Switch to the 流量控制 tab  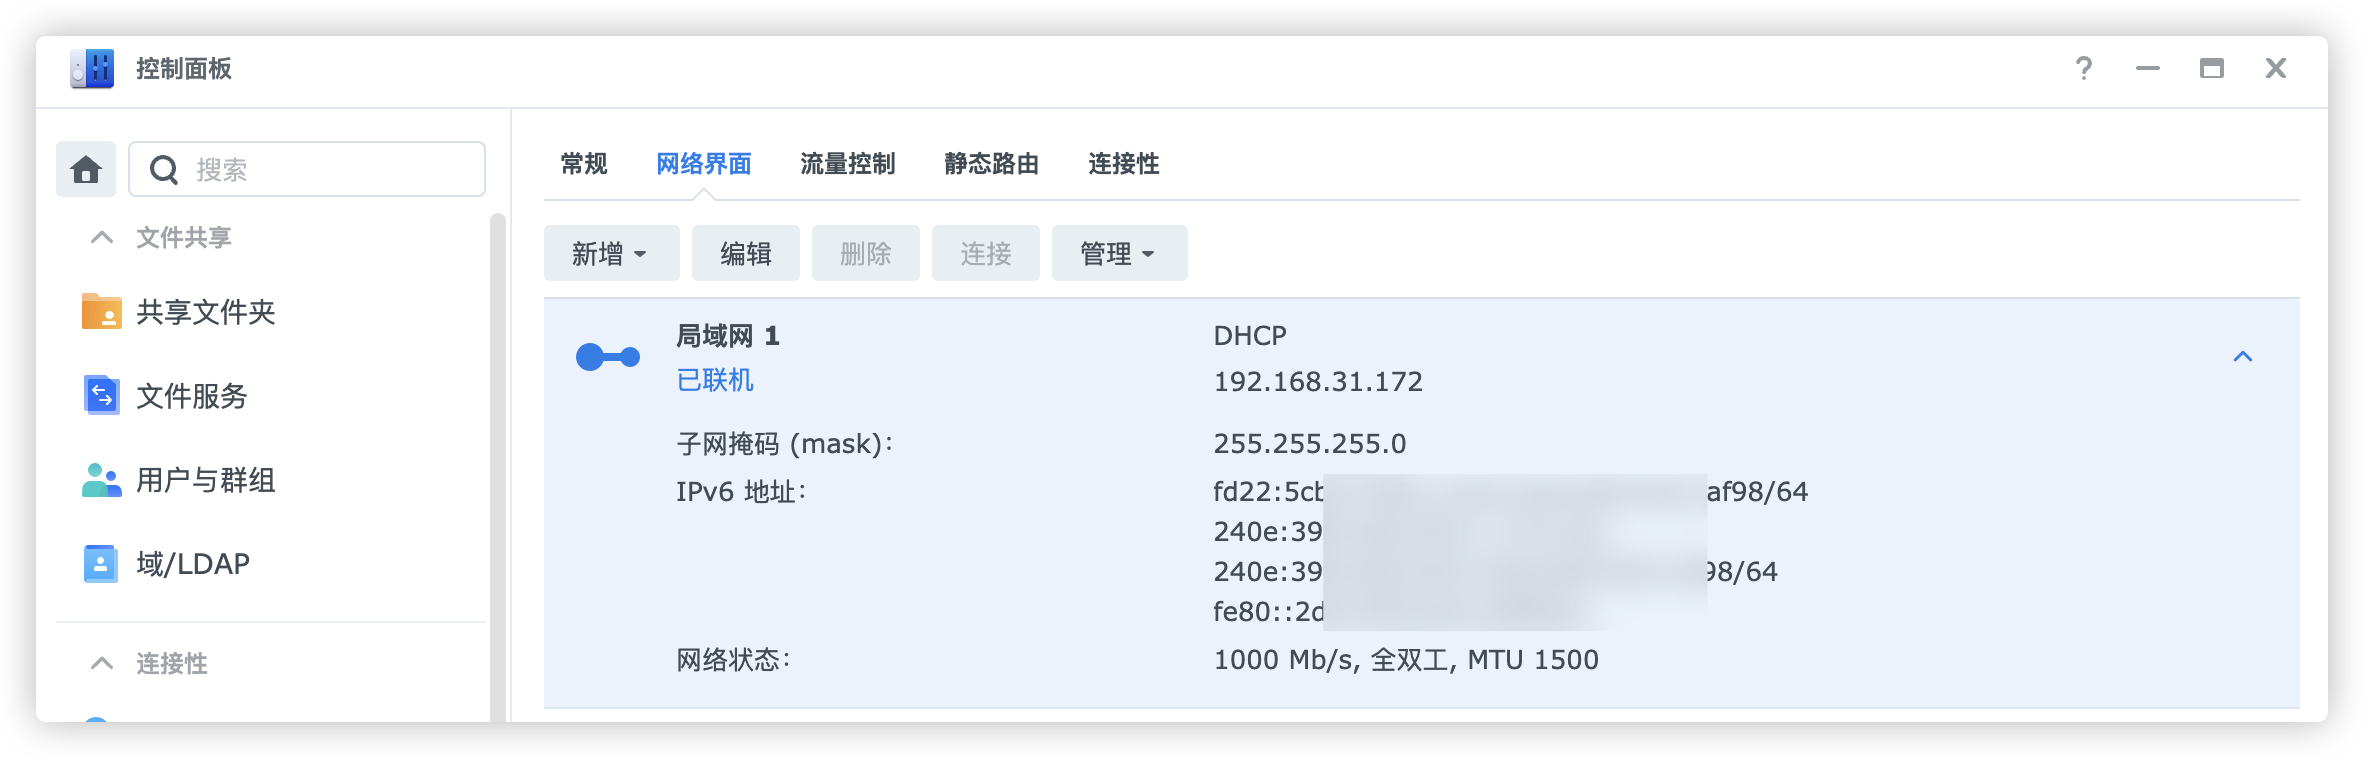pos(847,164)
